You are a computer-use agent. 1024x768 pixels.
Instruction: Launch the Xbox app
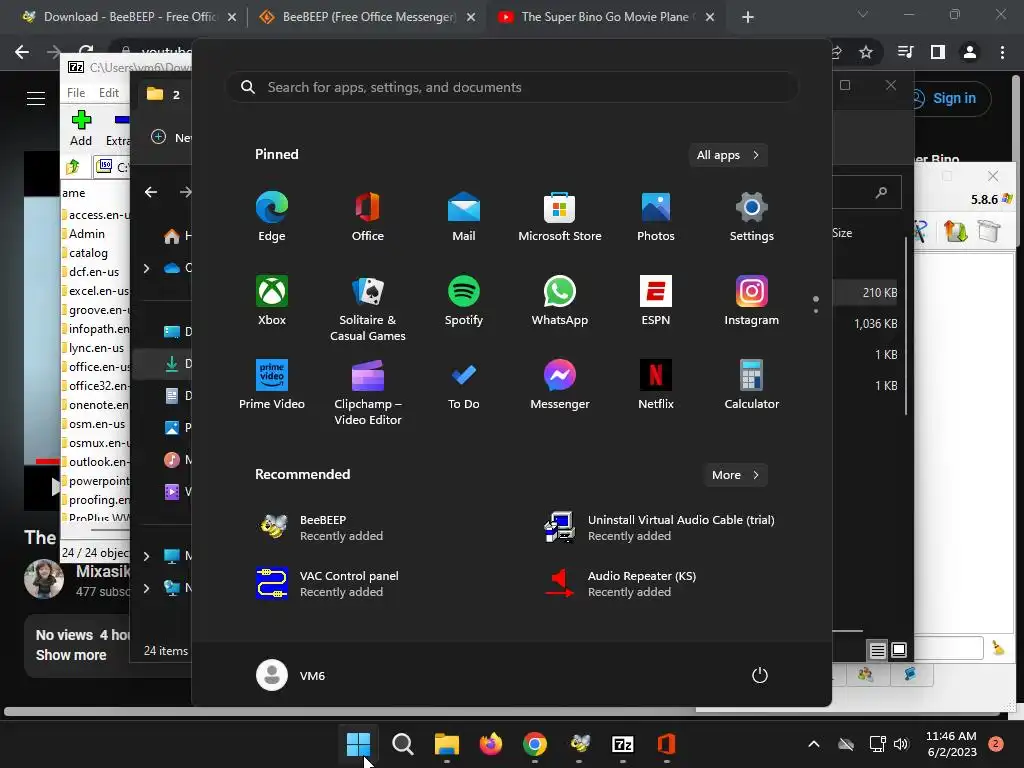(x=272, y=300)
